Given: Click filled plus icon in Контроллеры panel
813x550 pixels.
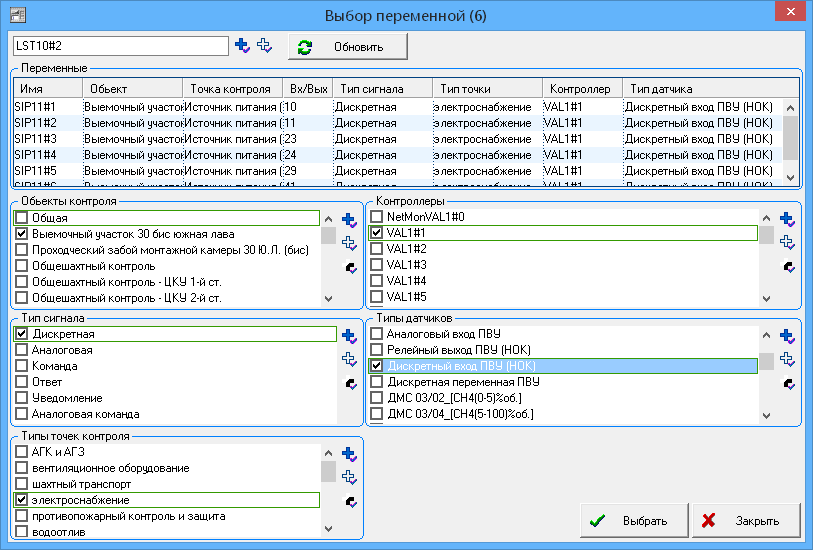Looking at the screenshot, I should pyautogui.click(x=787, y=220).
